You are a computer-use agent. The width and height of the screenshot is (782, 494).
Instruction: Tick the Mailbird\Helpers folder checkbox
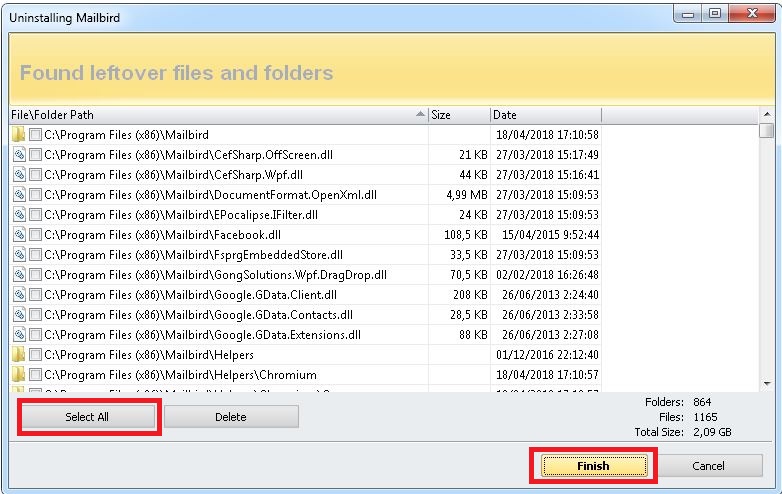point(35,354)
